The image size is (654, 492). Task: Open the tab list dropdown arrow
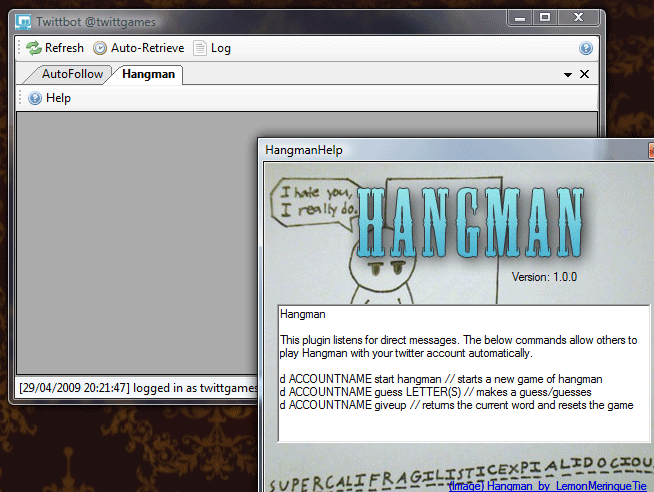pyautogui.click(x=568, y=75)
